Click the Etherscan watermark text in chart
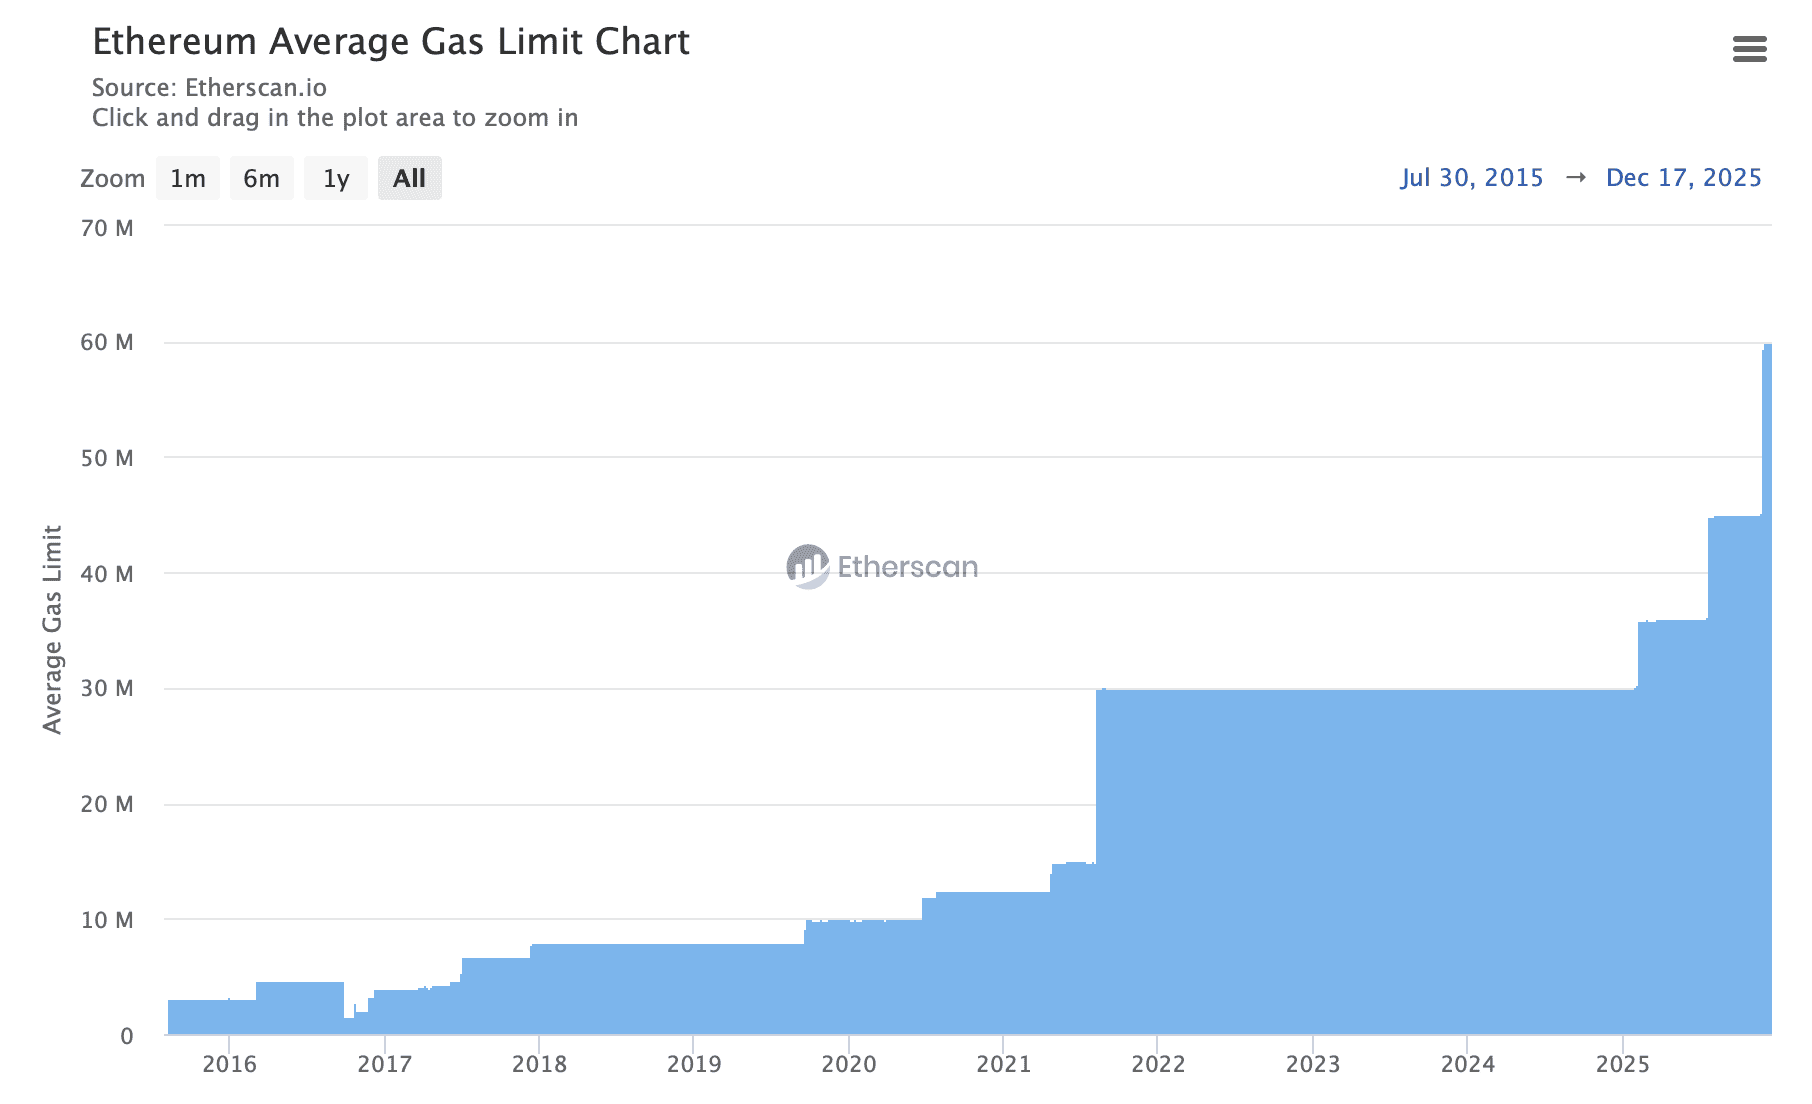The height and width of the screenshot is (1104, 1812). [x=907, y=567]
